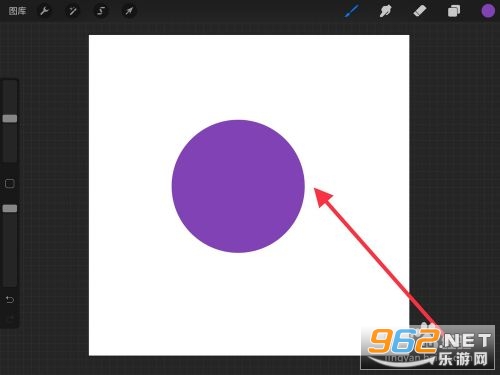Tap the purple circle on canvas
The image size is (500, 375).
238,186
